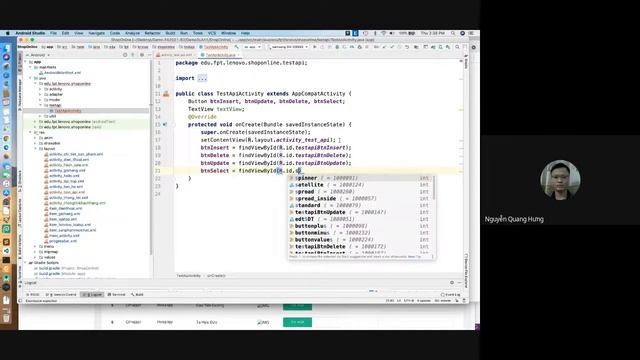Expand the activity package

tap(40, 89)
